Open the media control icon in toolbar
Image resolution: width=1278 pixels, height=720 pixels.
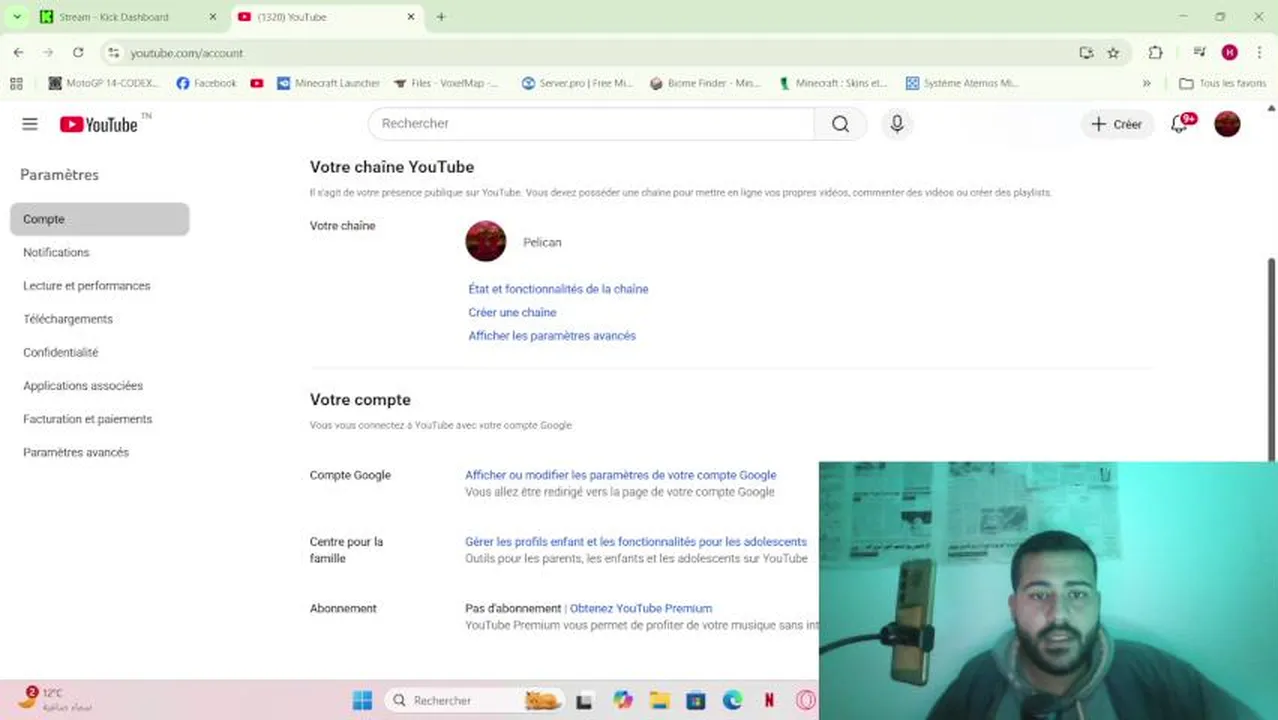[x=1199, y=53]
